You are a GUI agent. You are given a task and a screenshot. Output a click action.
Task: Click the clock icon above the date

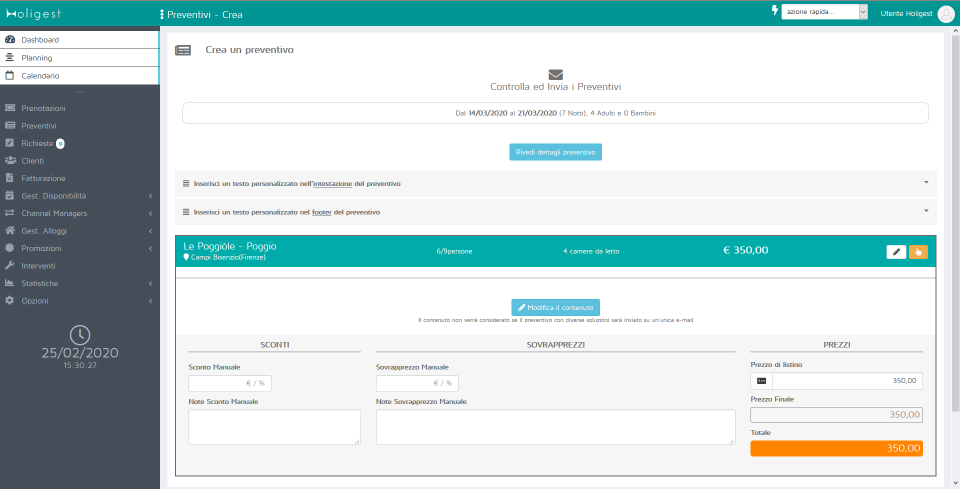tap(80, 334)
